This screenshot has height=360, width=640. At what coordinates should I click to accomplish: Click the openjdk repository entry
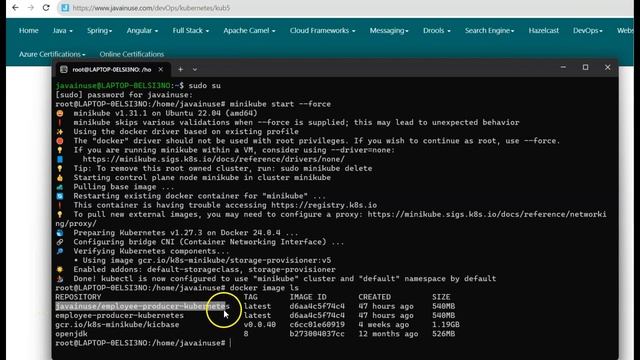pyautogui.click(x=71, y=334)
